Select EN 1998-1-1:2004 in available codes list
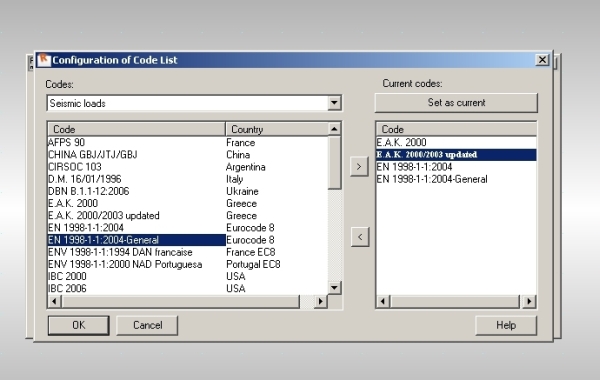The height and width of the screenshot is (380, 600). coord(137,228)
